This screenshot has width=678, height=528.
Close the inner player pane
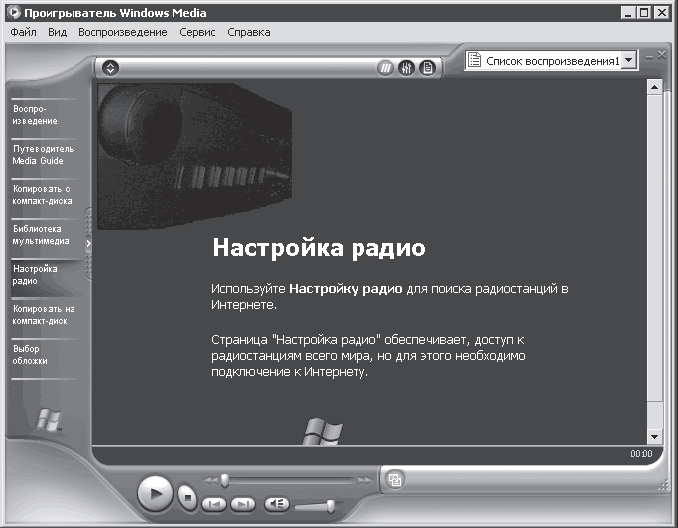pyautogui.click(x=662, y=55)
